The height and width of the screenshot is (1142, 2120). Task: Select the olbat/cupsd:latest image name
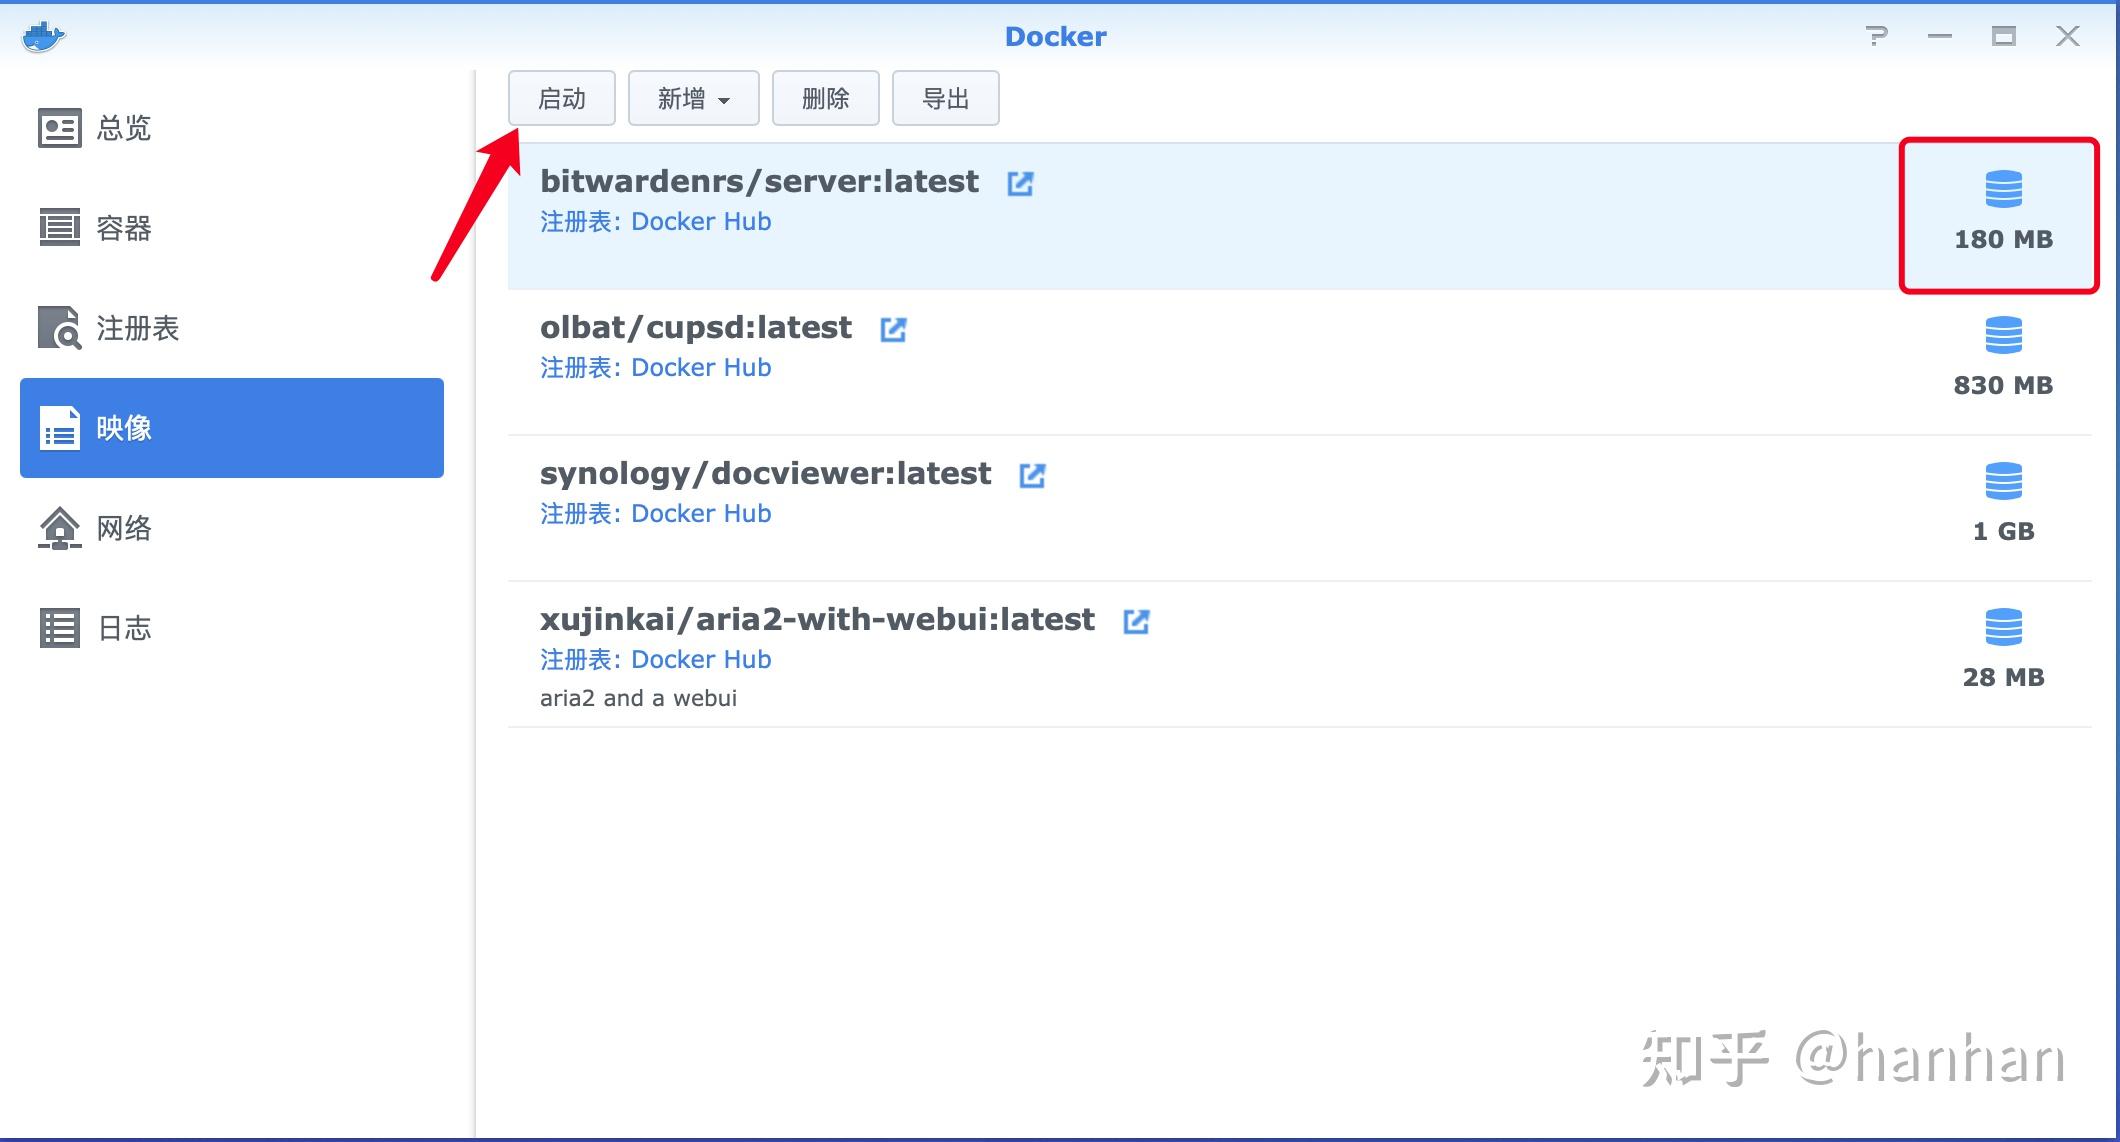point(696,327)
